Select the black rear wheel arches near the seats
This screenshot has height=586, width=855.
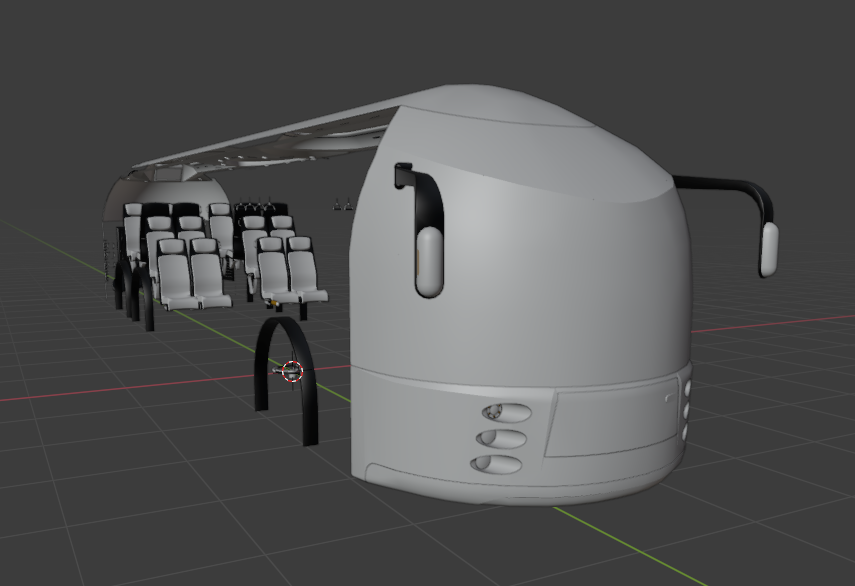[x=135, y=294]
